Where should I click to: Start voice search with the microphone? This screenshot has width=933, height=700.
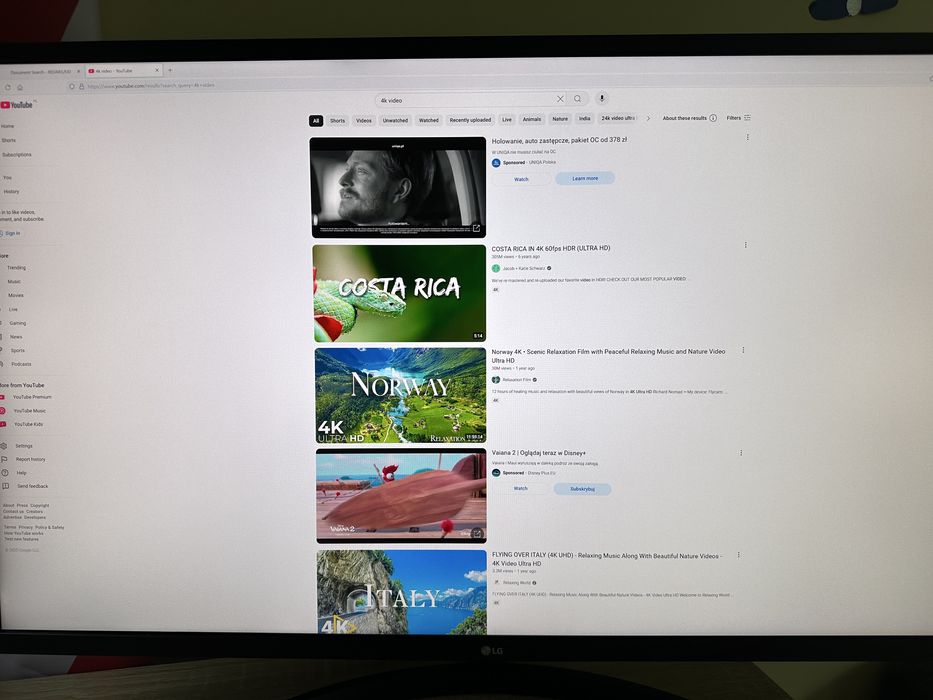coord(602,98)
